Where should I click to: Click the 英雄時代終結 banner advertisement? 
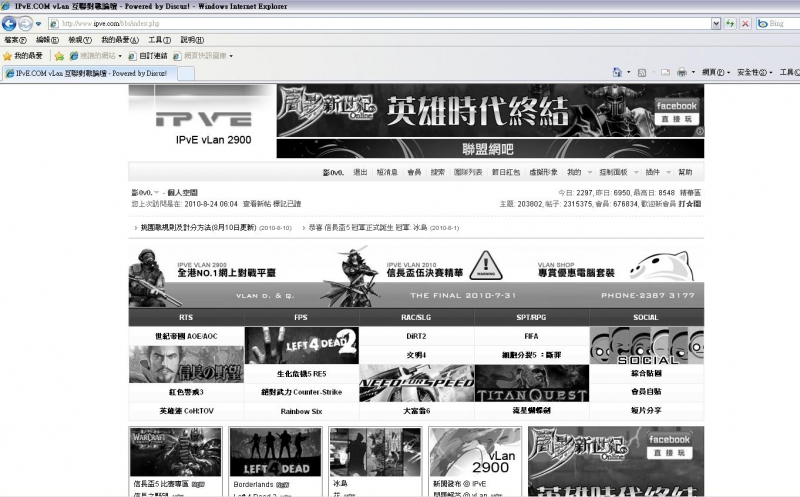click(490, 111)
